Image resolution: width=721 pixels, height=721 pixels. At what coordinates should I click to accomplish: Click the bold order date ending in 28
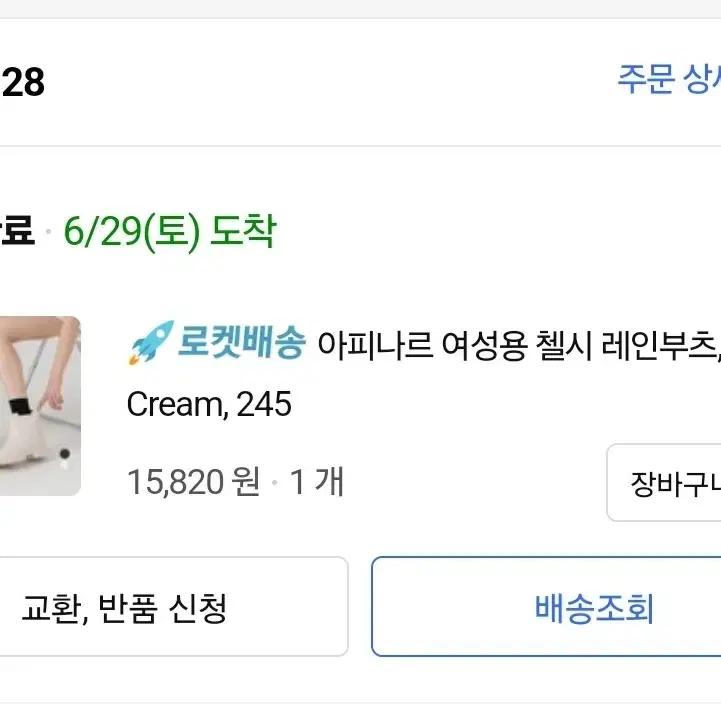[22, 82]
